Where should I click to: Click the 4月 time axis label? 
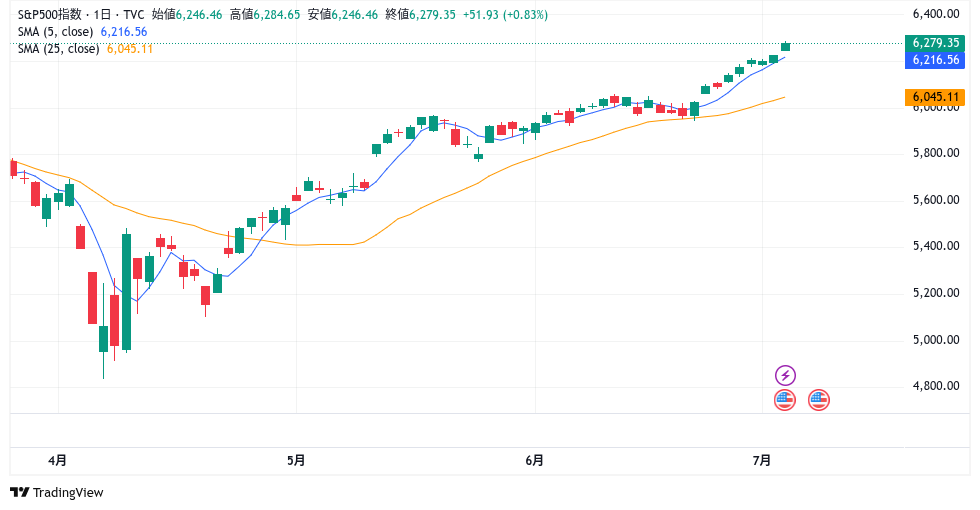[x=58, y=461]
